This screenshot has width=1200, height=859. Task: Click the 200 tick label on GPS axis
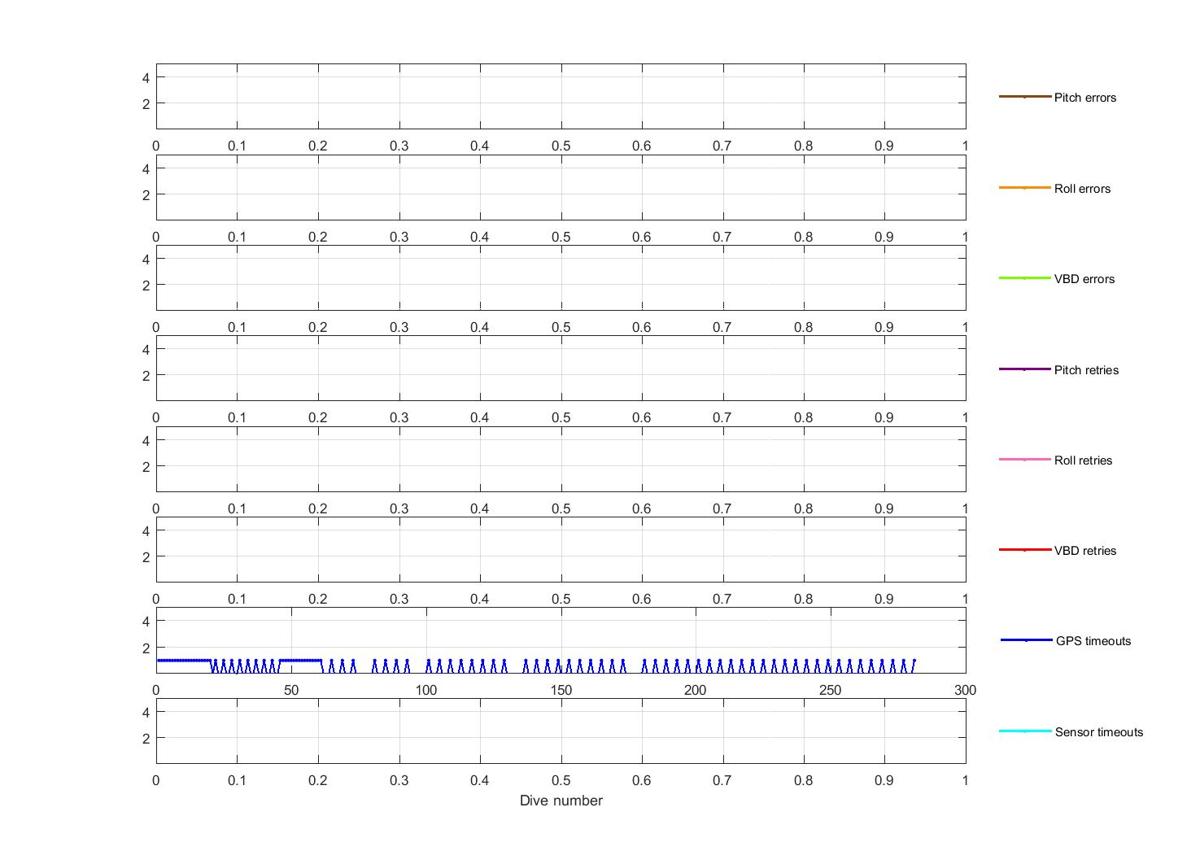[695, 690]
